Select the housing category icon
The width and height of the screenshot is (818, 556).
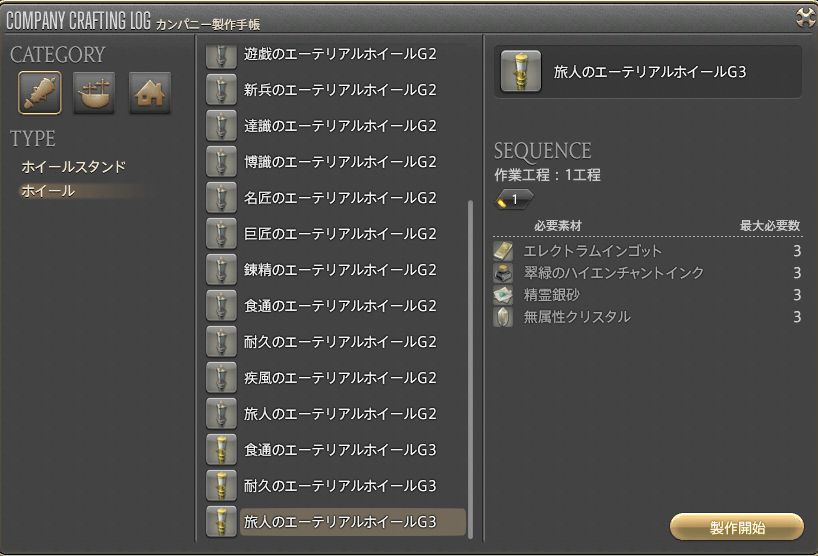coord(149,93)
